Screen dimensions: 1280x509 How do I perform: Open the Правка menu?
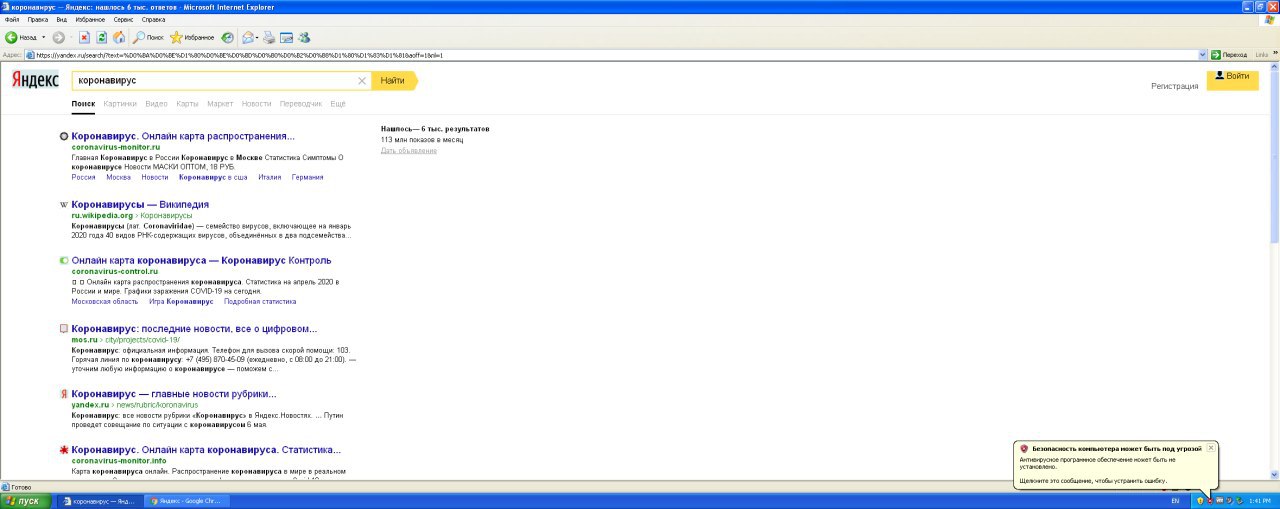[x=38, y=19]
